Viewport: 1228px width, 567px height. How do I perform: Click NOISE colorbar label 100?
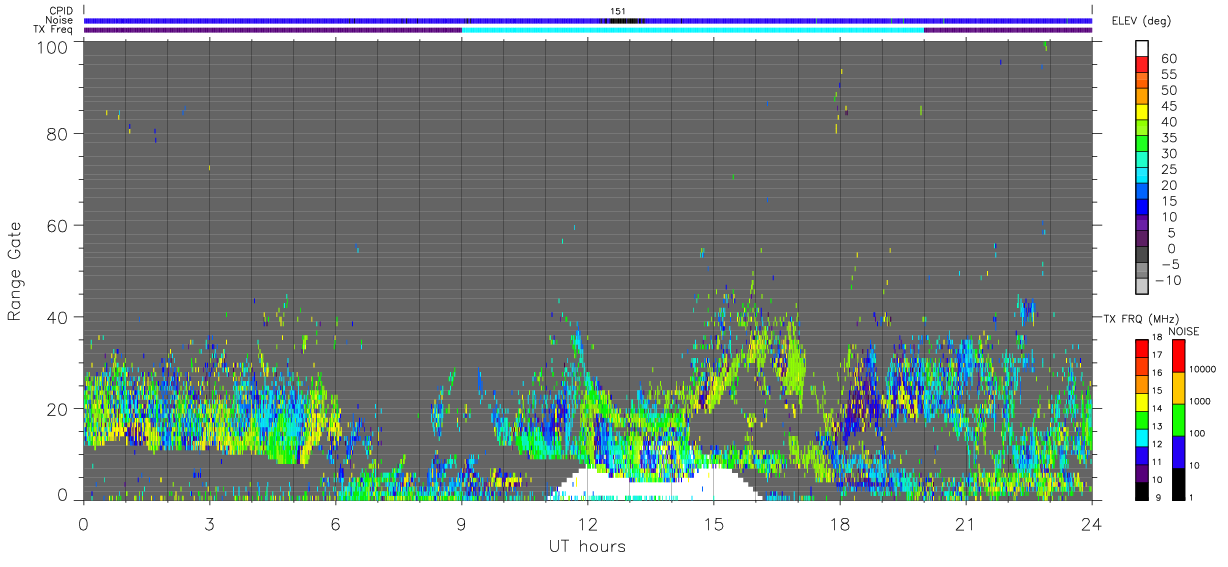click(x=1198, y=435)
